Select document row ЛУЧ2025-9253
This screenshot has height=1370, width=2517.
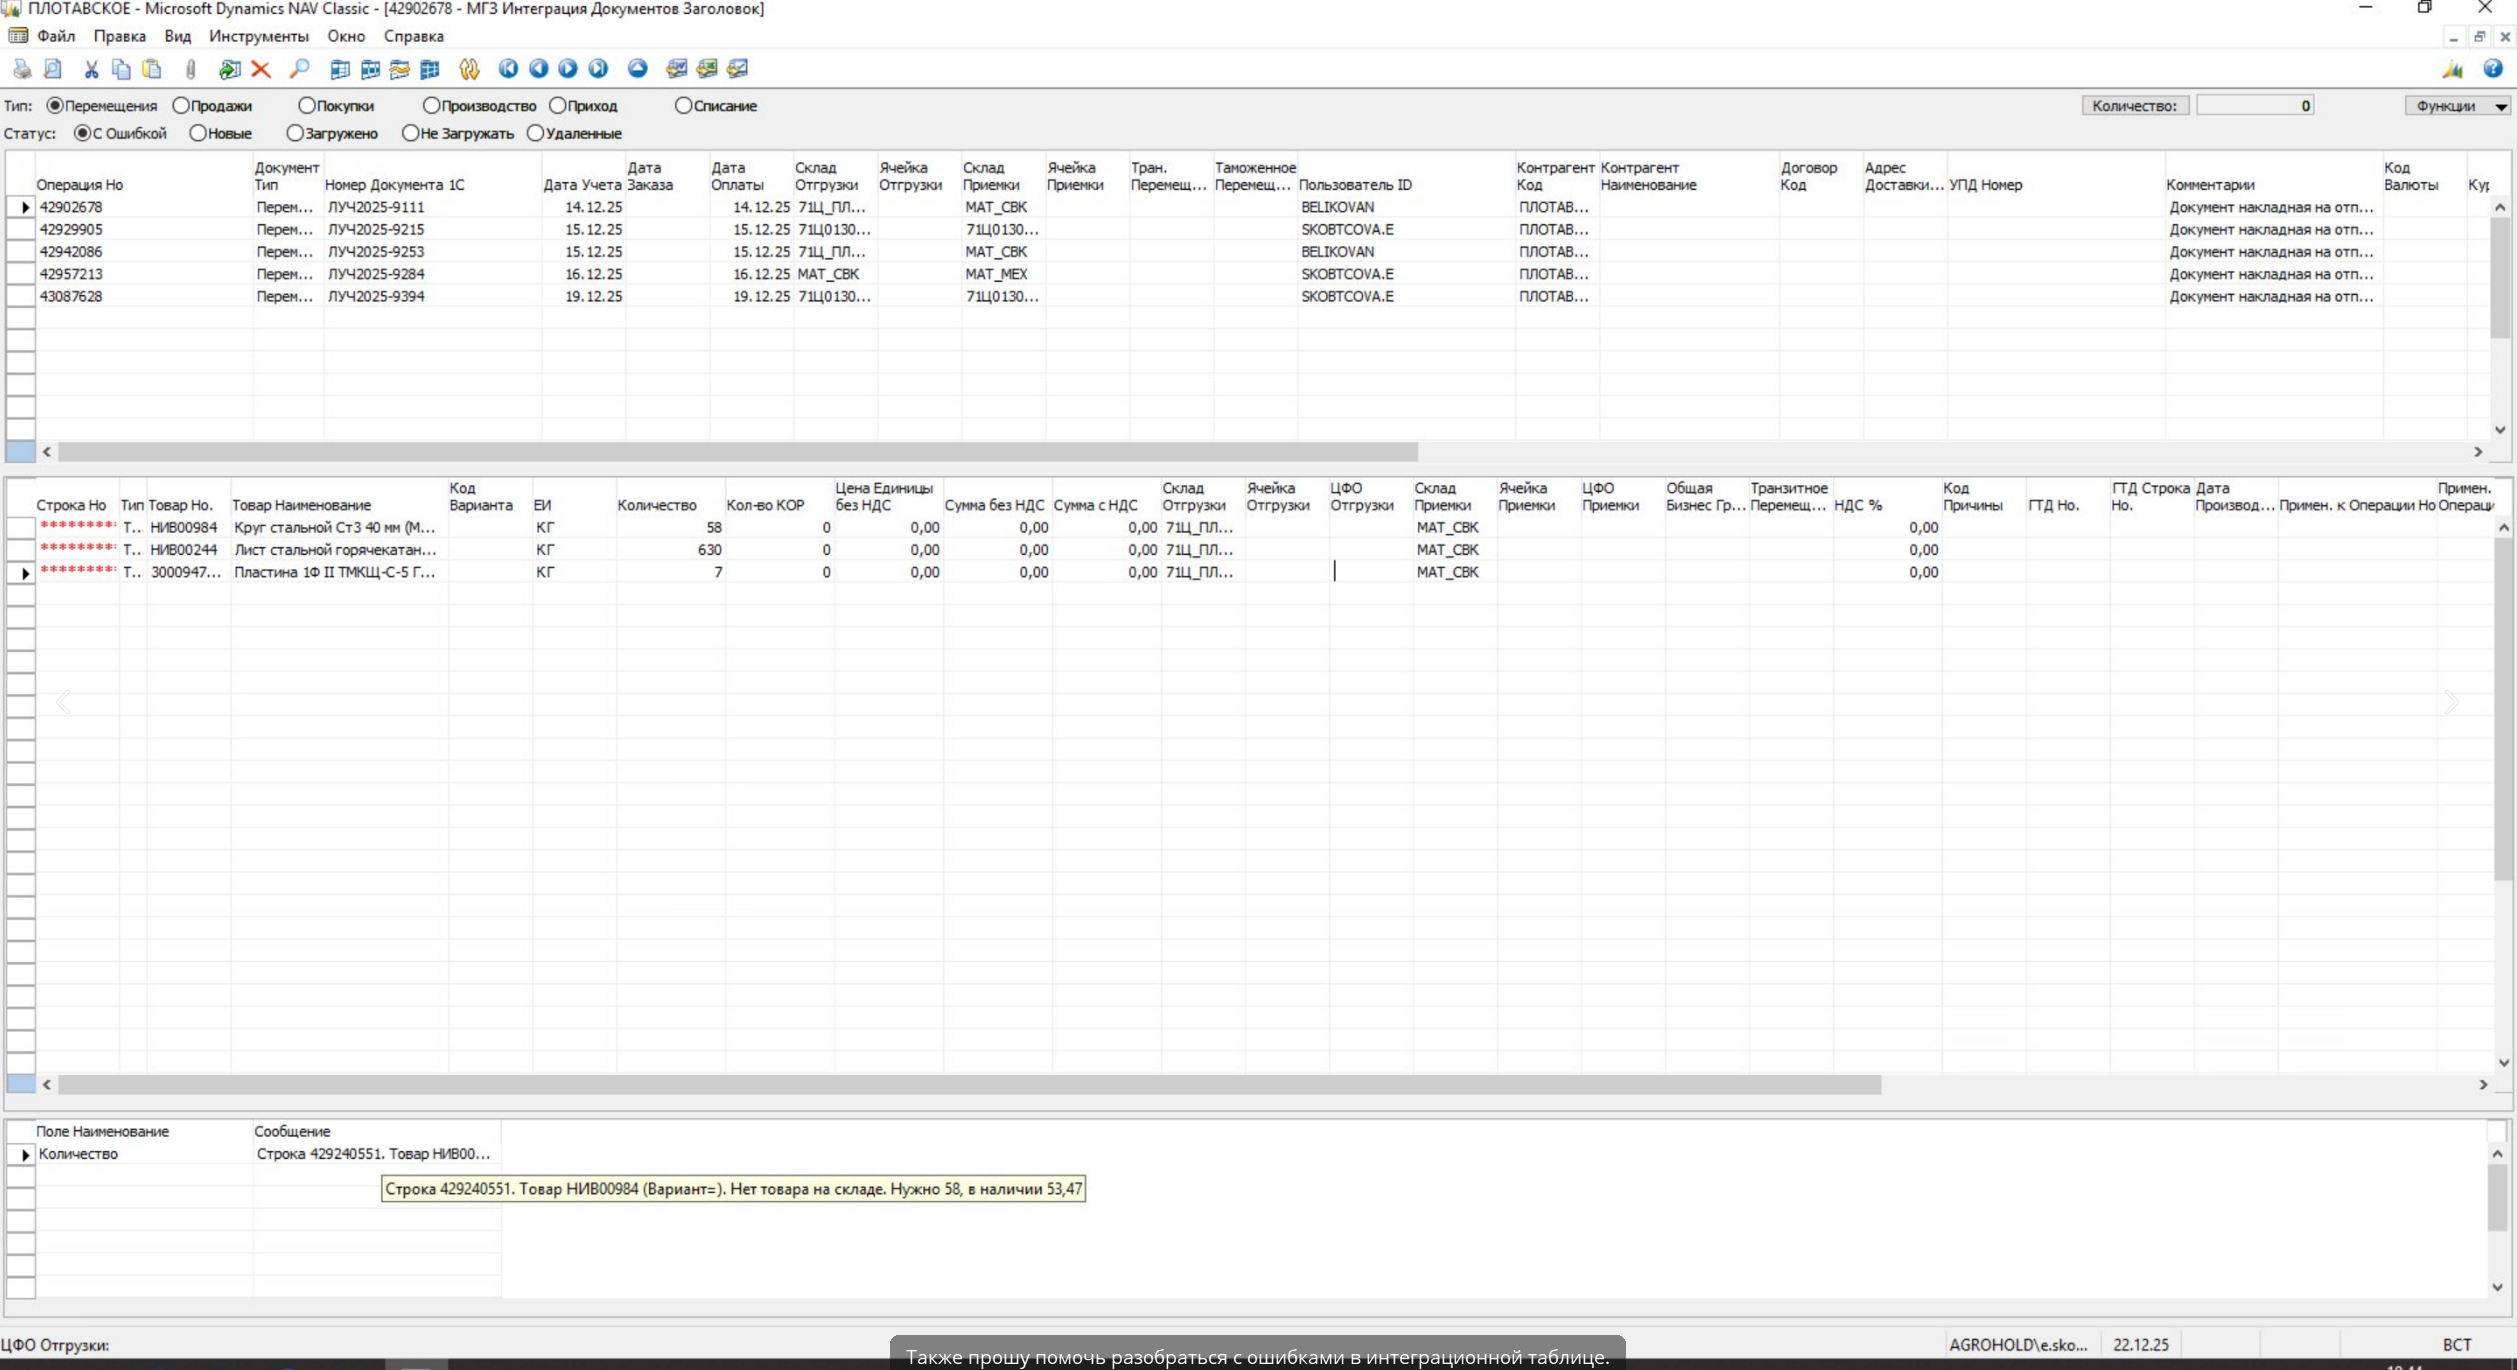coord(376,252)
